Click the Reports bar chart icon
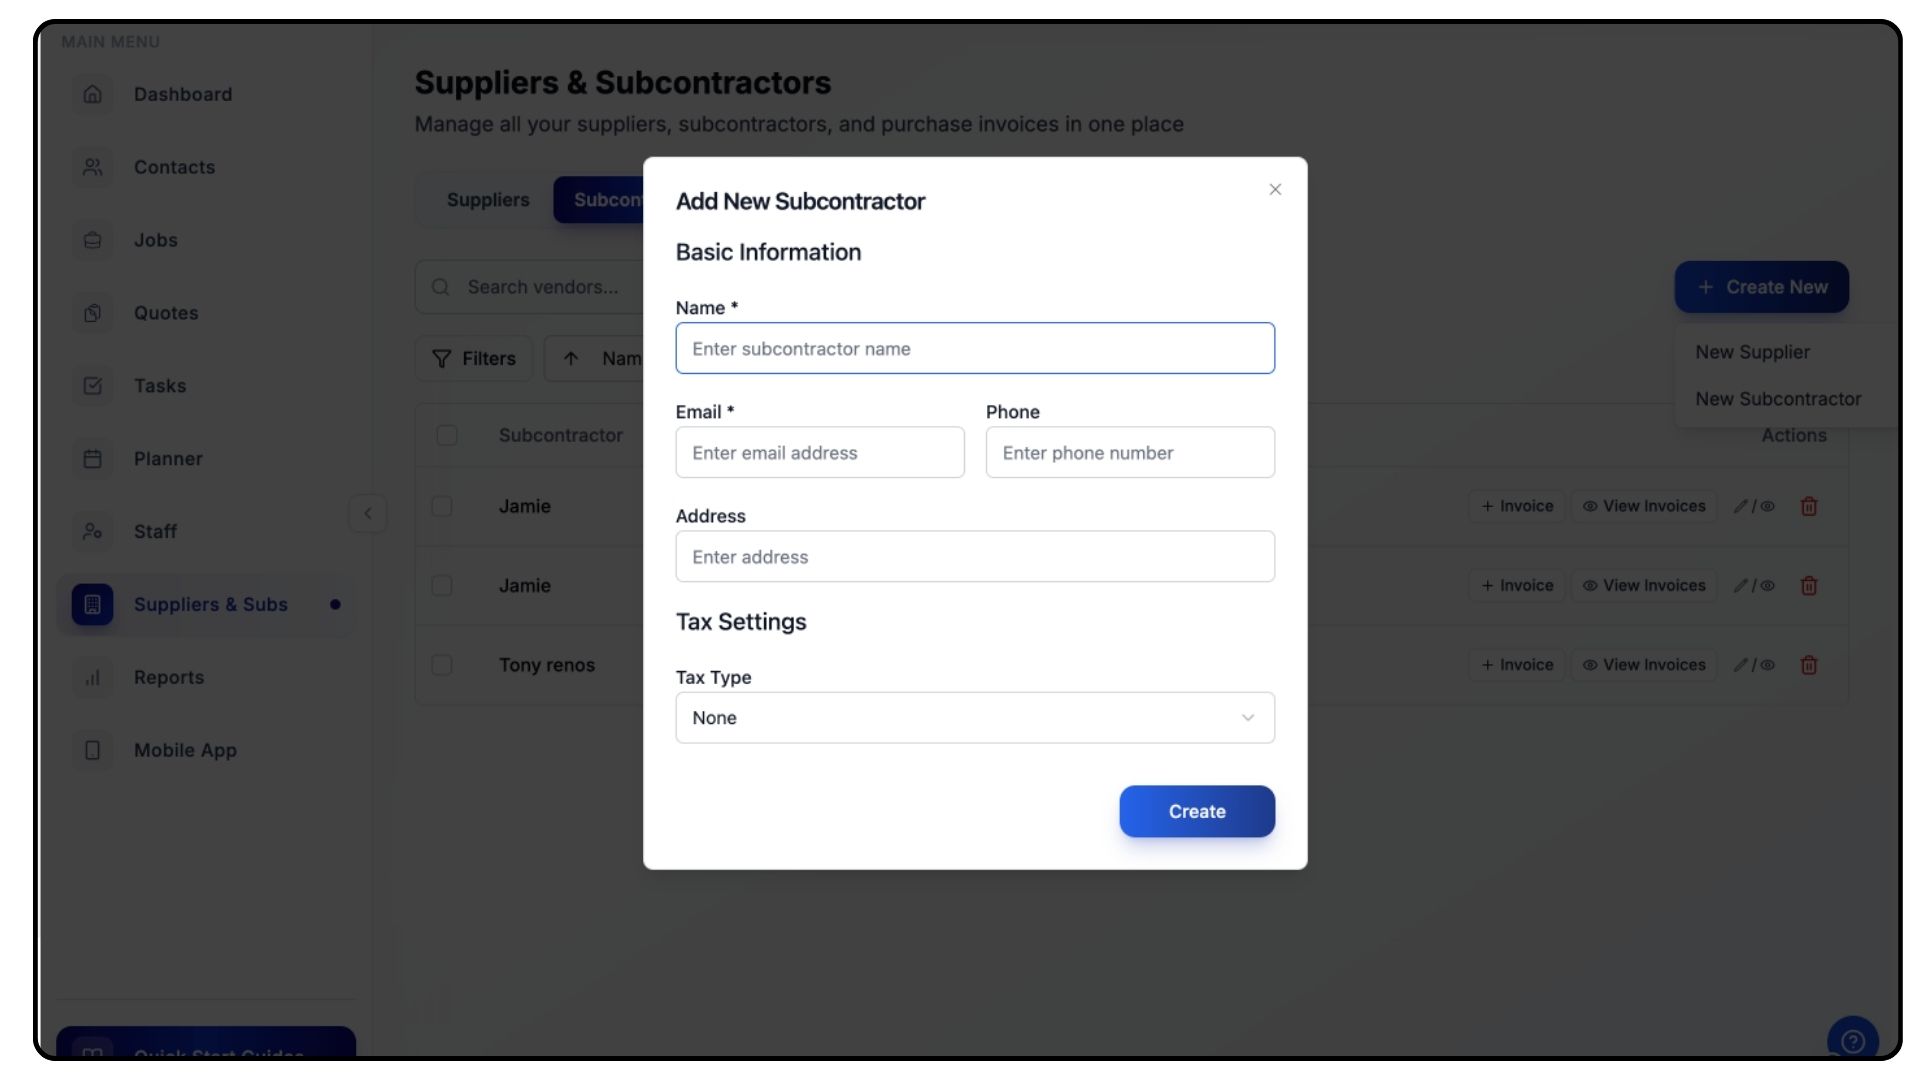This screenshot has width=1920, height=1080. pyautogui.click(x=93, y=678)
